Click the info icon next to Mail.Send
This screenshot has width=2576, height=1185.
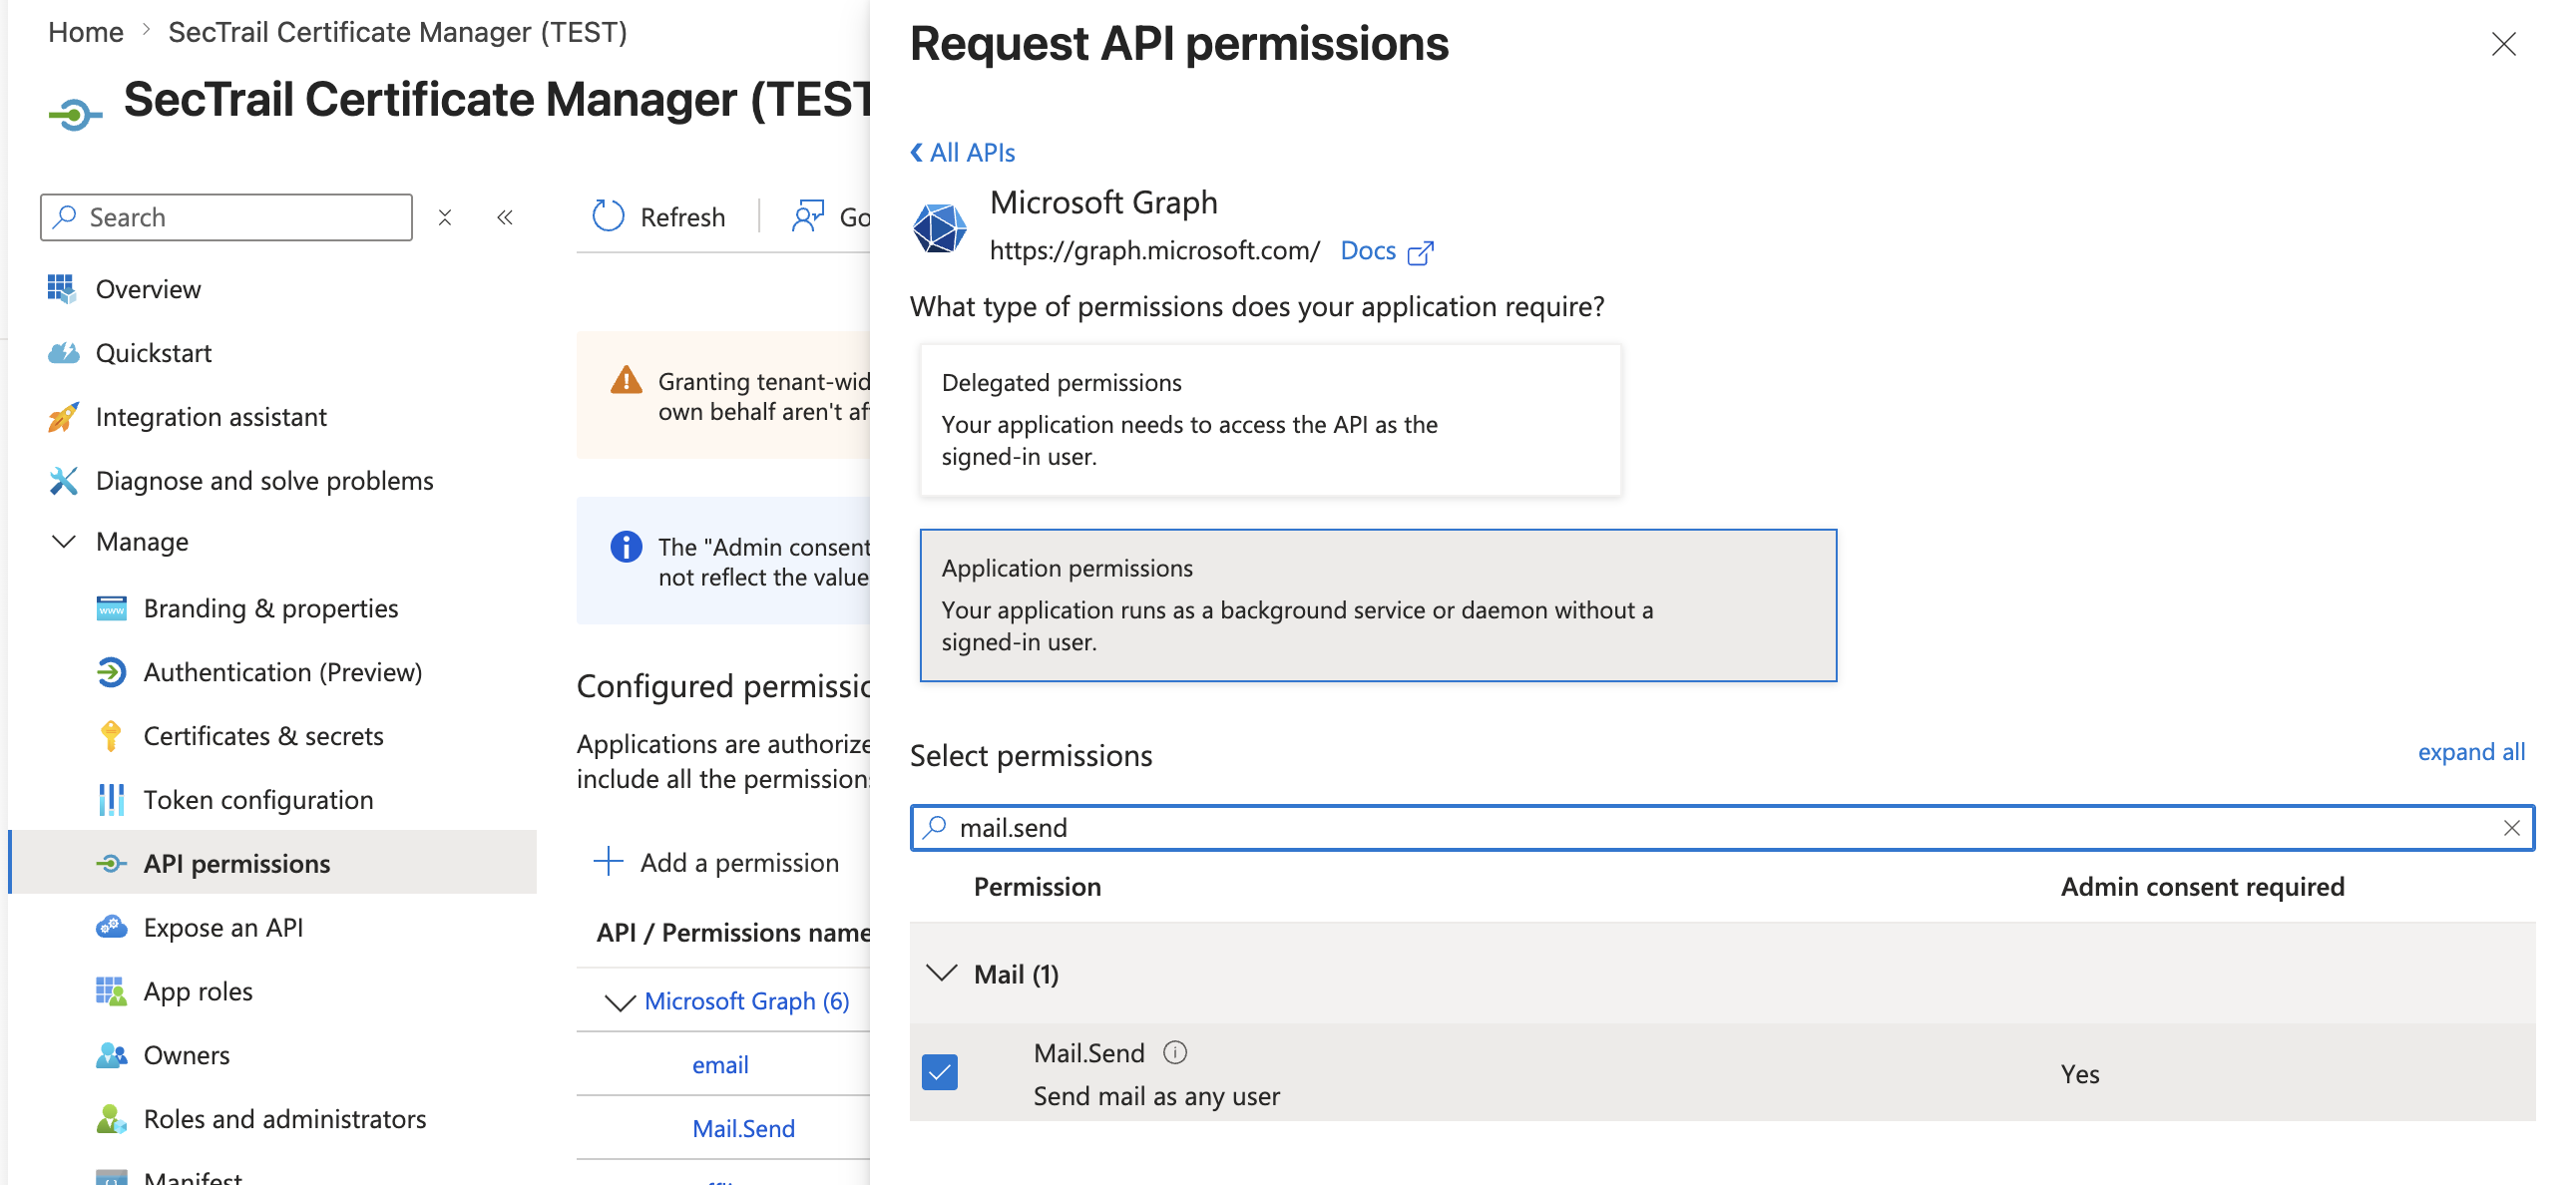coord(1175,1052)
